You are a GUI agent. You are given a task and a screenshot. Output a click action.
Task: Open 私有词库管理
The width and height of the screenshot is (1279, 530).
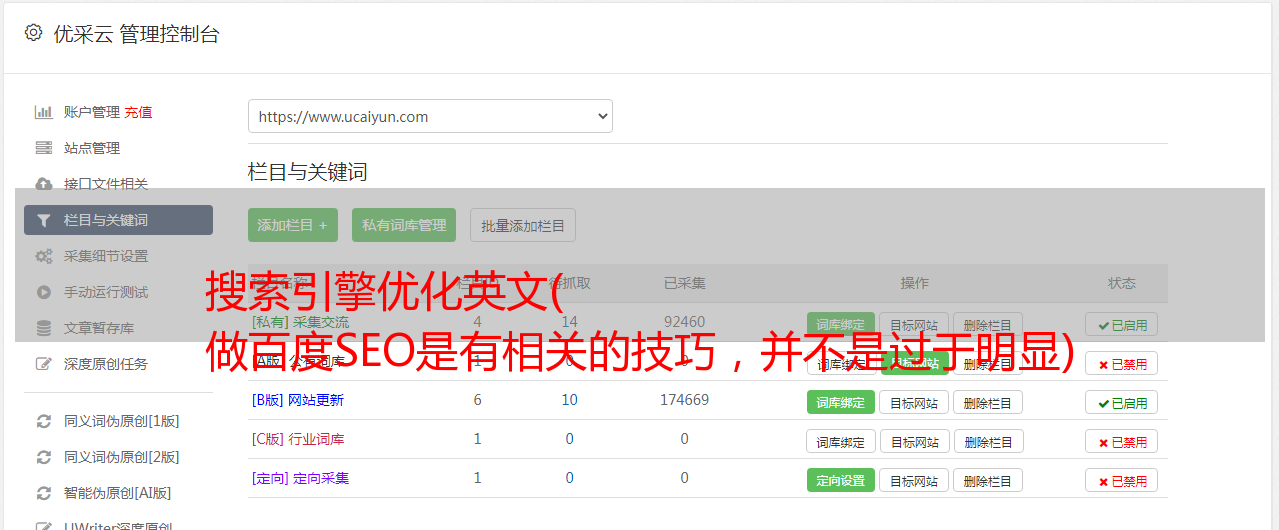click(x=404, y=225)
